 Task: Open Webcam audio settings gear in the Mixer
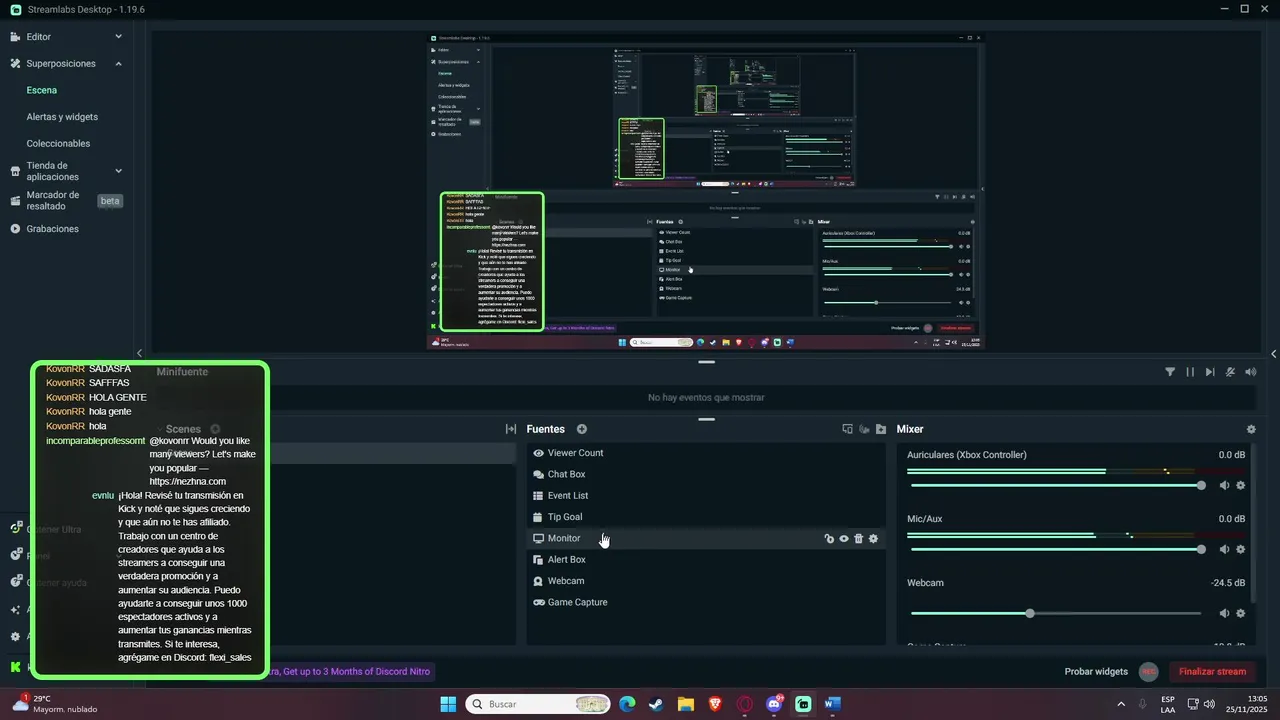click(1241, 613)
